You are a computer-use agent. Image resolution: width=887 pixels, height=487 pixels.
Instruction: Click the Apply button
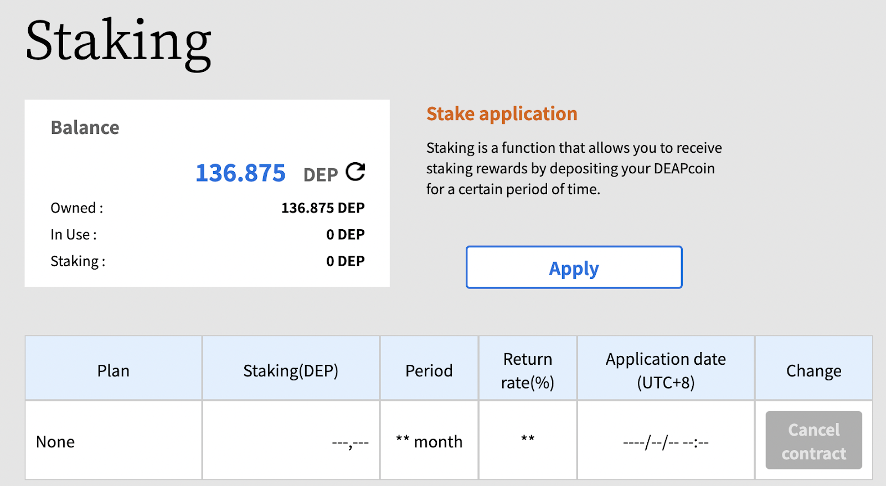(x=574, y=267)
